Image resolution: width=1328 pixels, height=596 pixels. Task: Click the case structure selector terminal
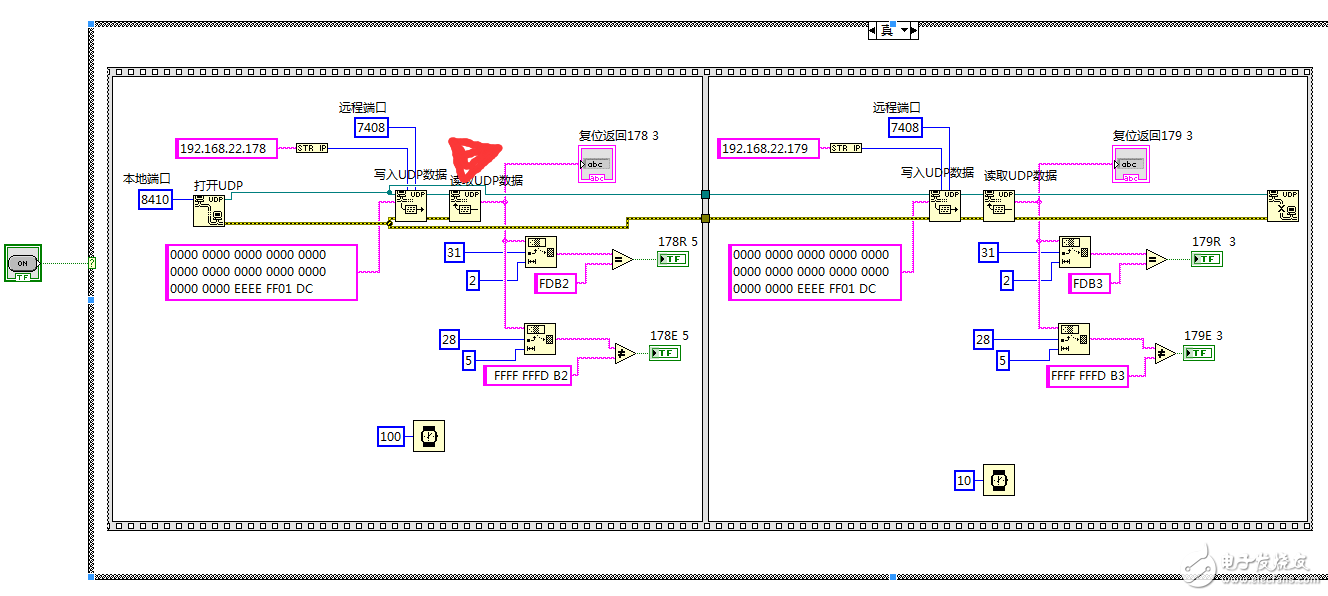click(x=92, y=263)
